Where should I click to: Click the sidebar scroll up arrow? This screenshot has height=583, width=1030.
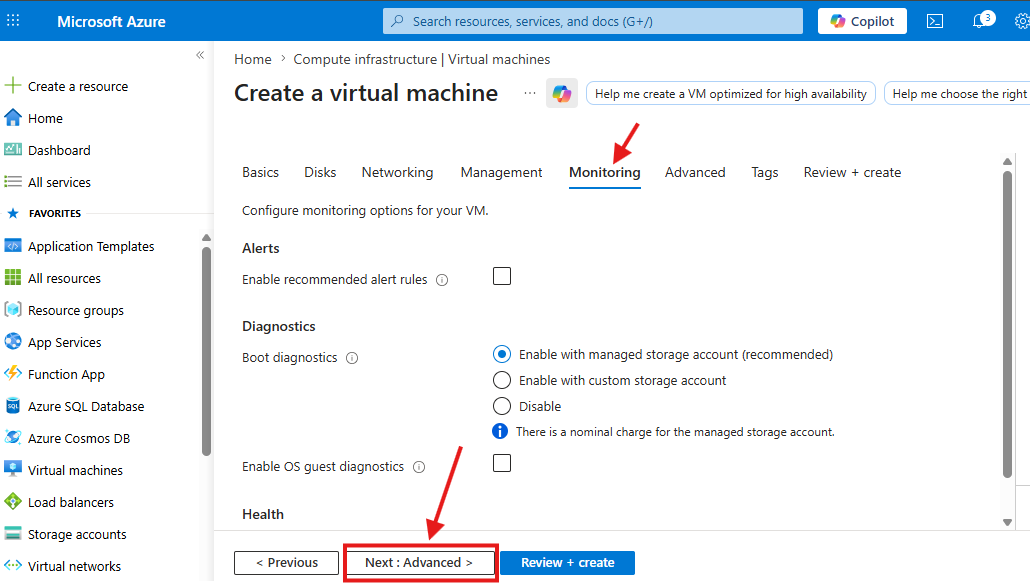[x=206, y=238]
